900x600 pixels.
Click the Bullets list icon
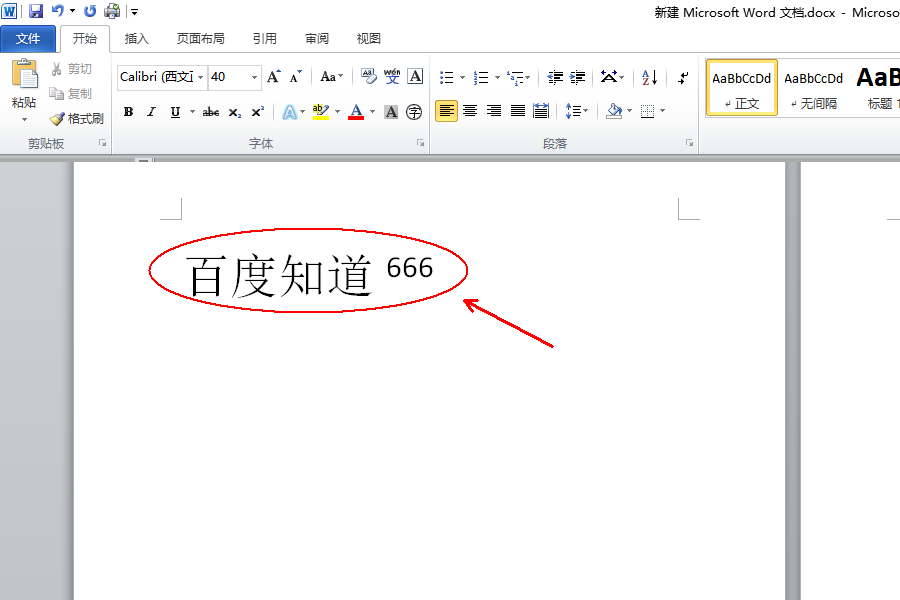(447, 77)
